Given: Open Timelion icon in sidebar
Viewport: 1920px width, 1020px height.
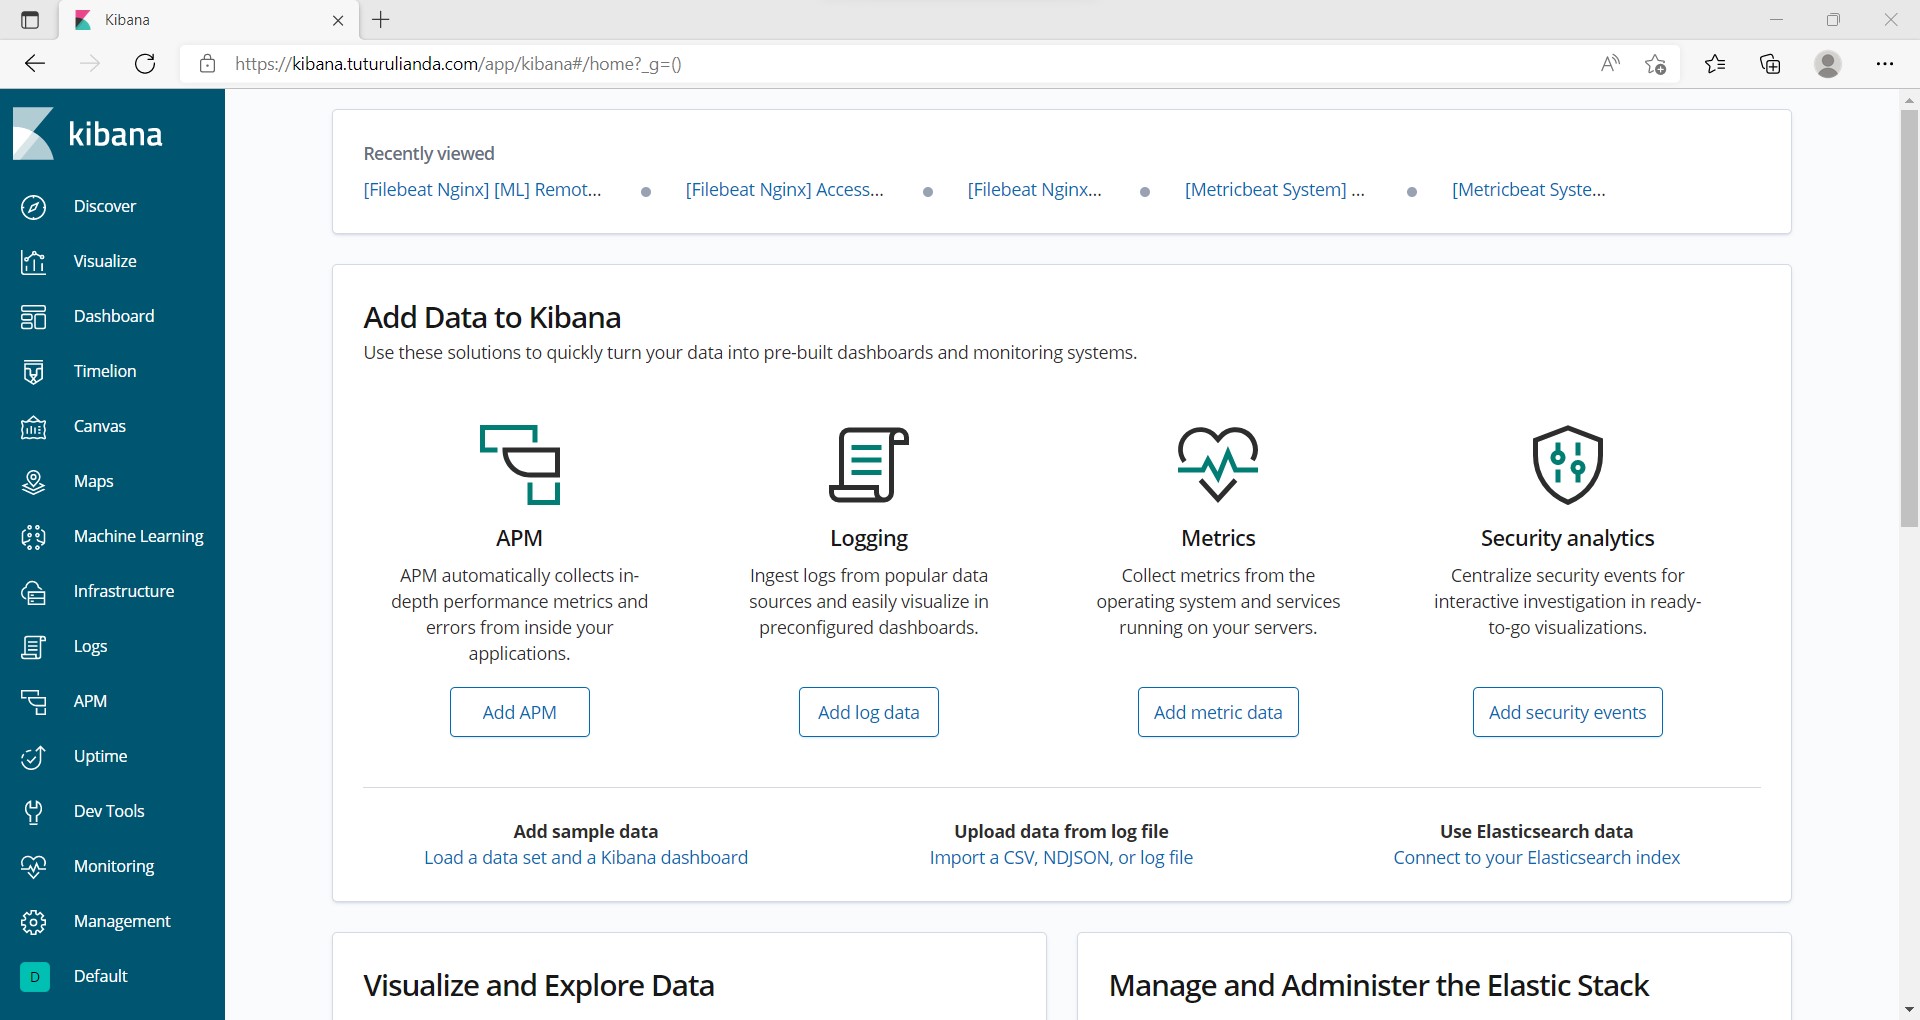Looking at the screenshot, I should pyautogui.click(x=33, y=372).
